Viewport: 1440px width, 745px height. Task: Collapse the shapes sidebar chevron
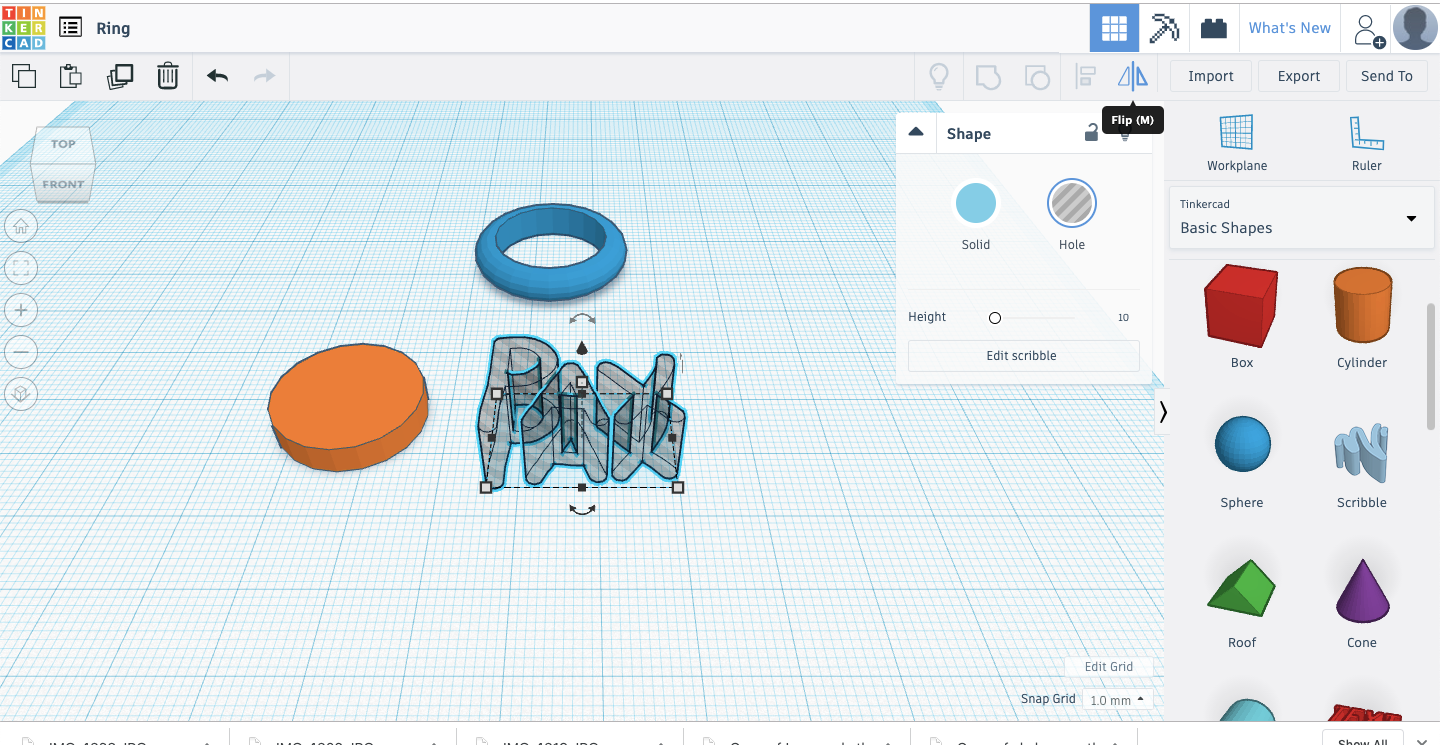point(1163,412)
